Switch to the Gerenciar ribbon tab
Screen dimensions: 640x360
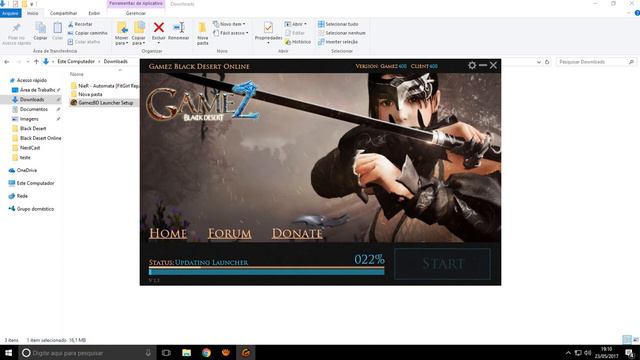[136, 13]
